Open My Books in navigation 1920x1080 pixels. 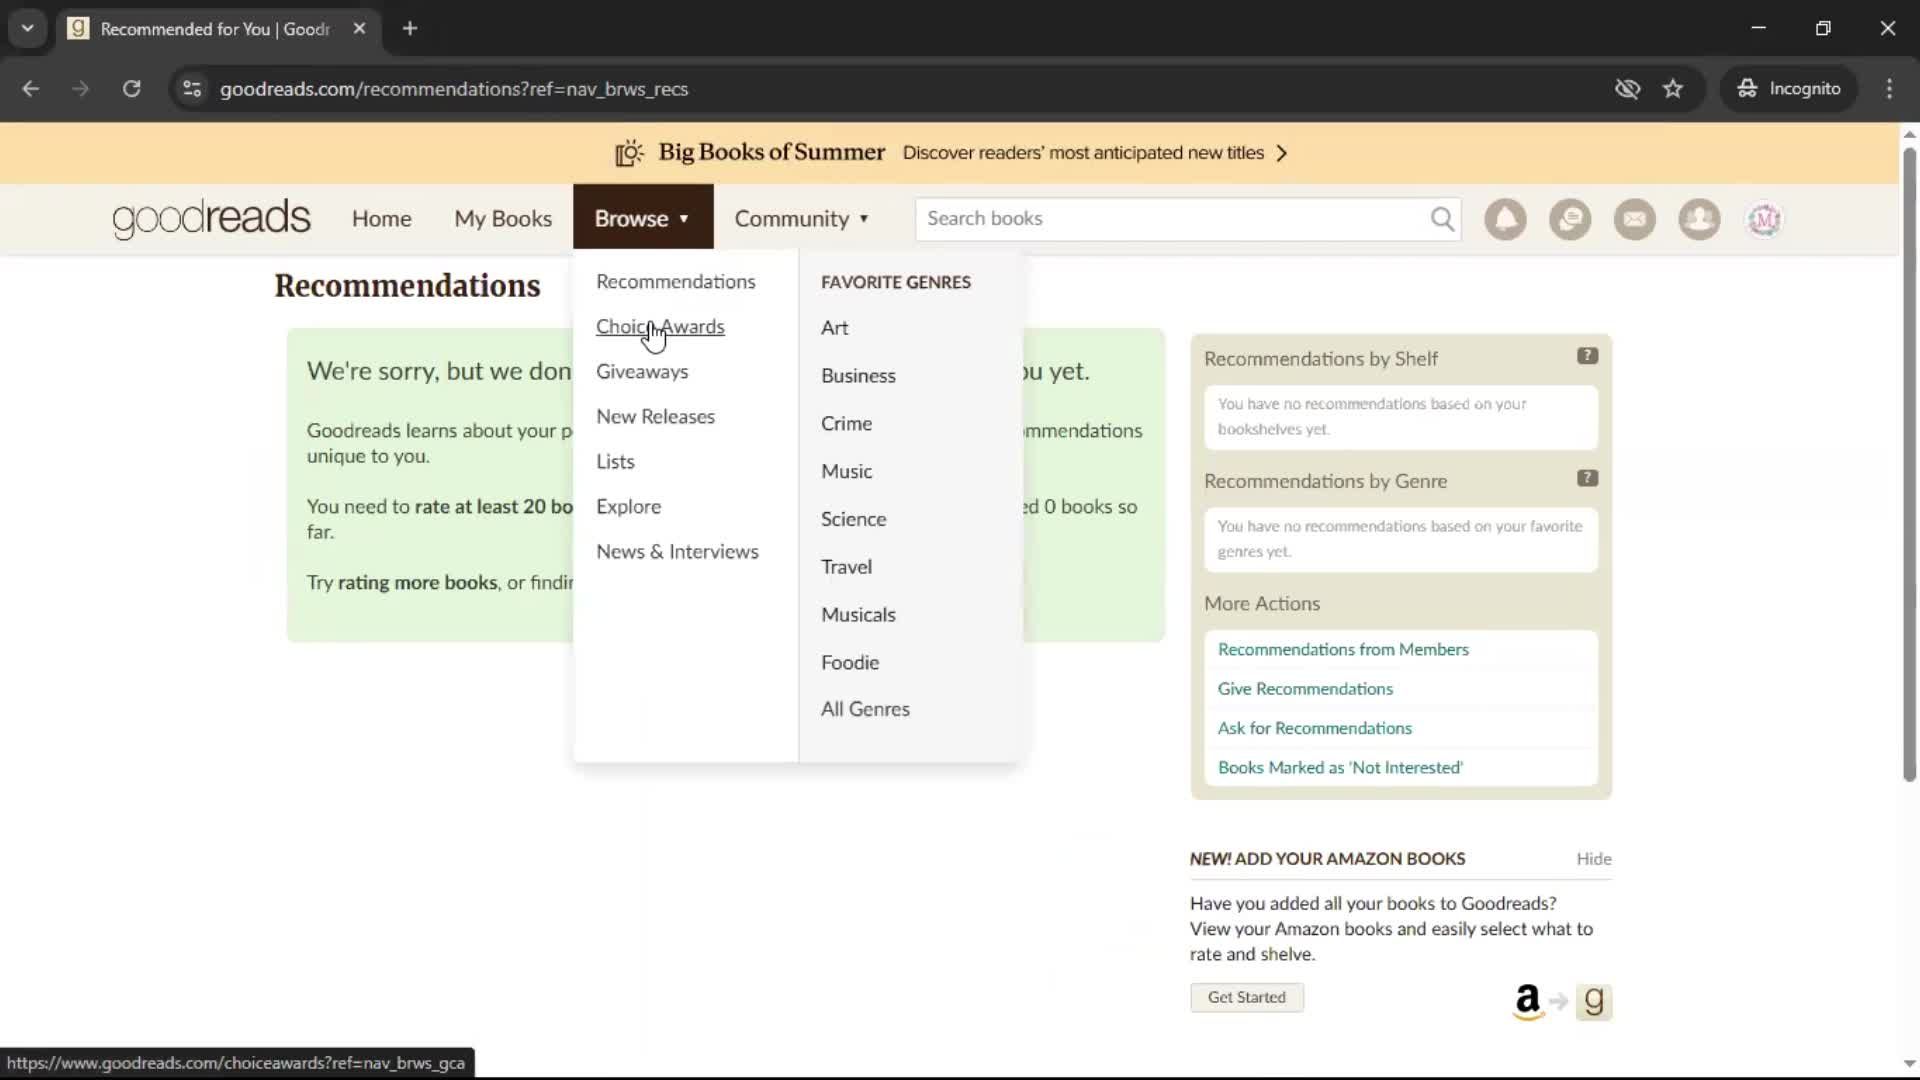503,219
